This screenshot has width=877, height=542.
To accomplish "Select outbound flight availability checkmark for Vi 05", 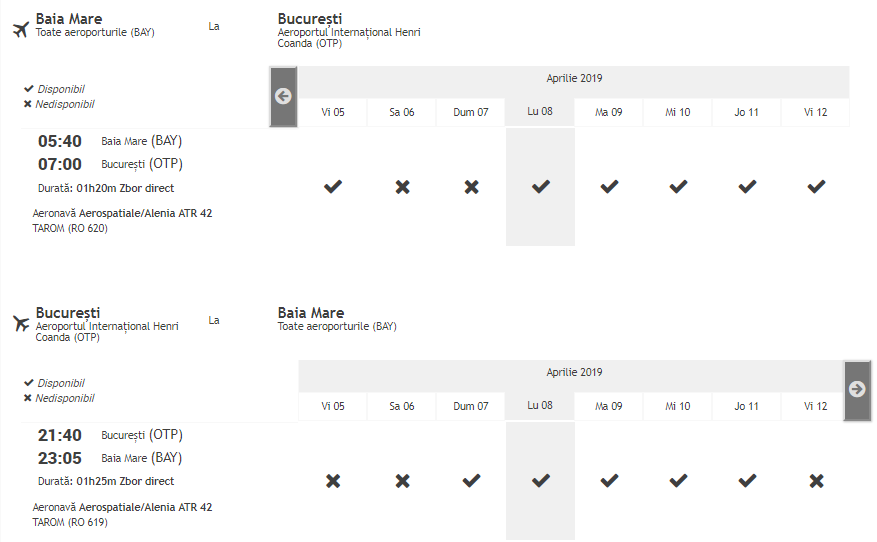I will [333, 186].
